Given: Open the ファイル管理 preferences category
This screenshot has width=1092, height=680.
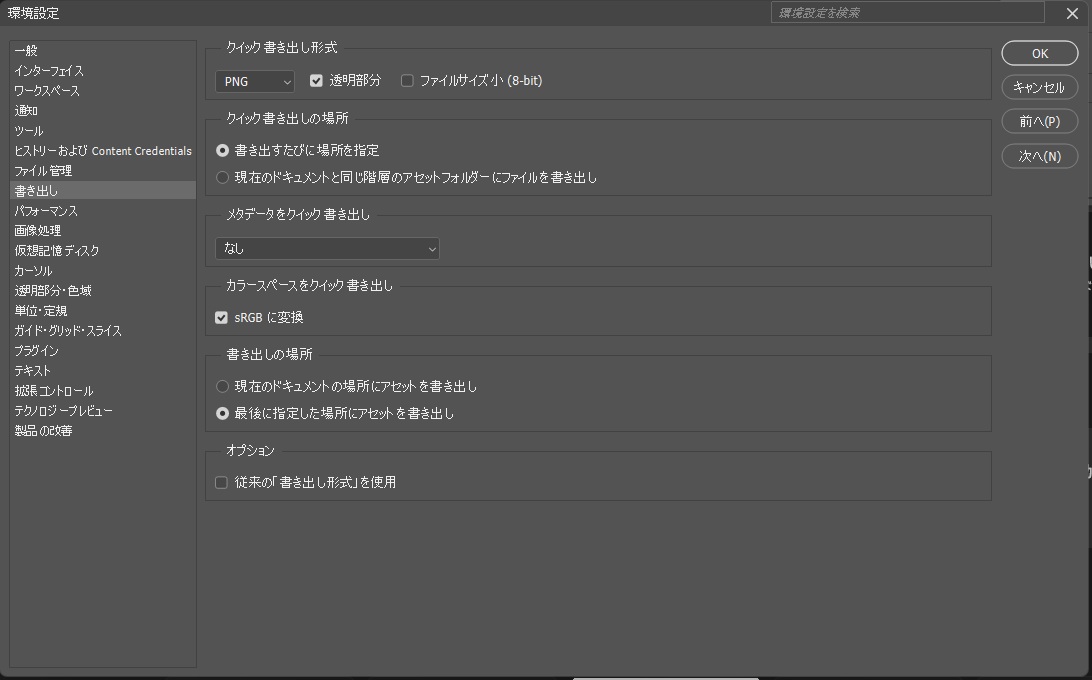Looking at the screenshot, I should (x=103, y=171).
